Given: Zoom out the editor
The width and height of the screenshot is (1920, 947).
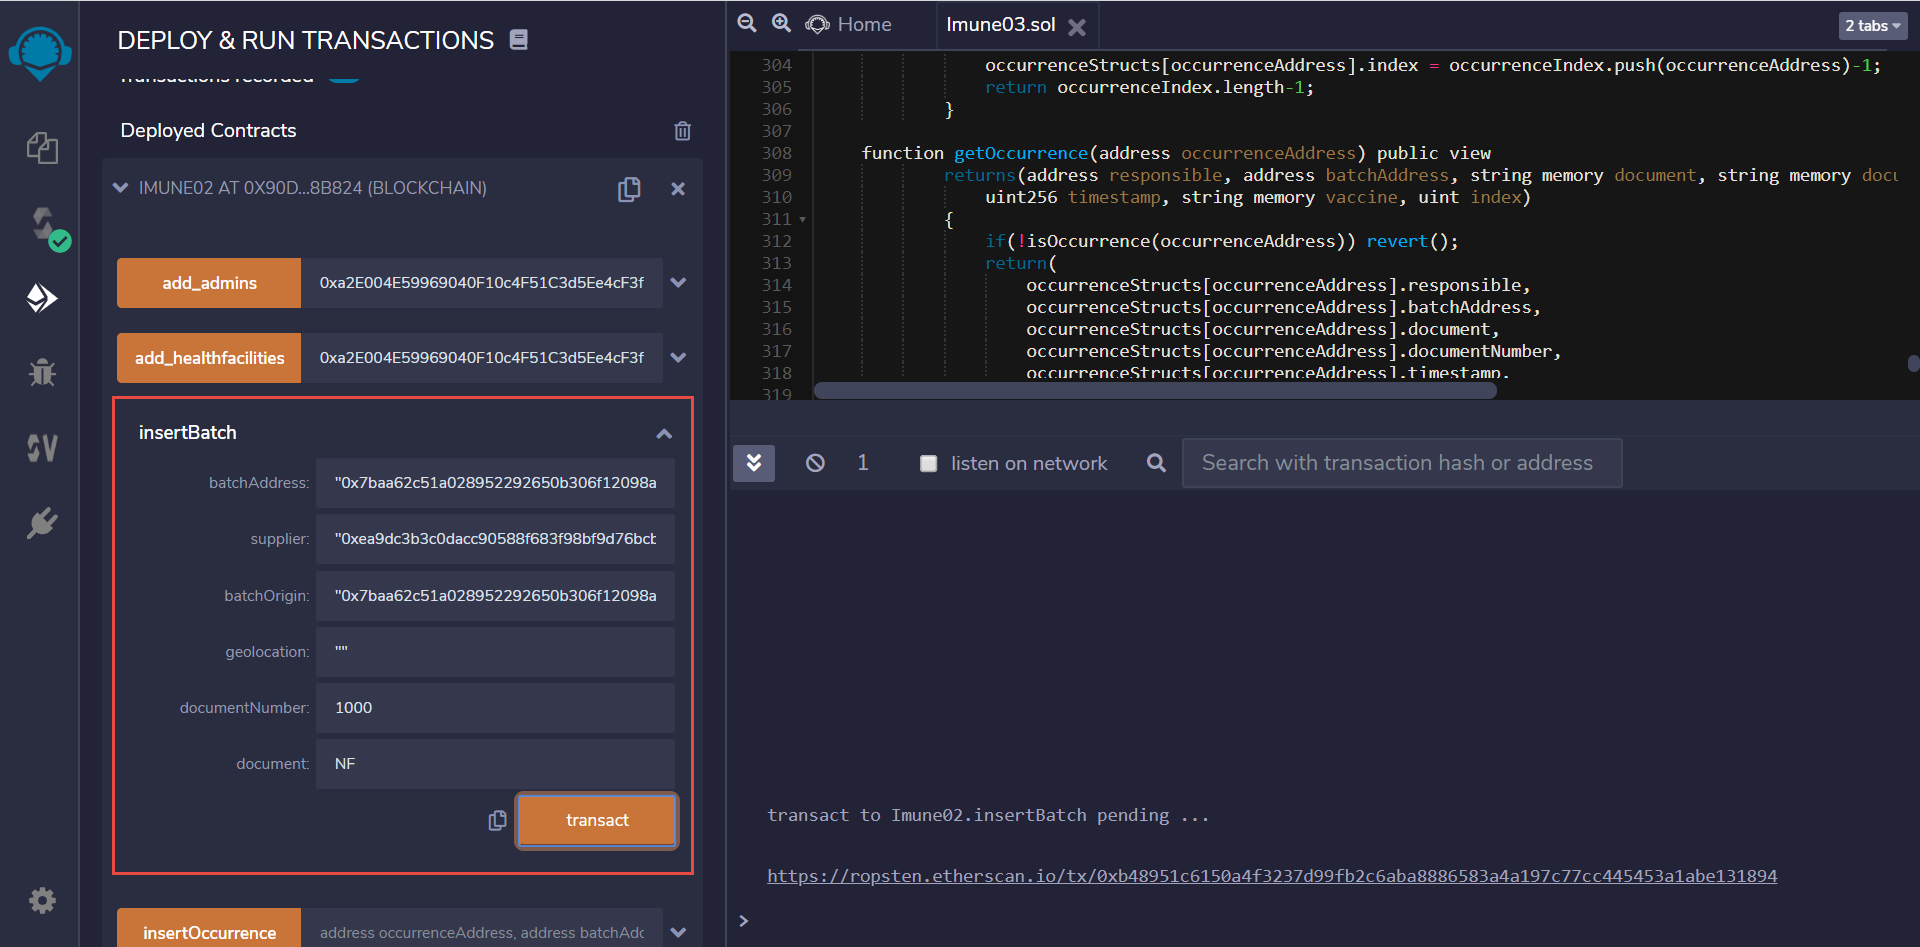Looking at the screenshot, I should [x=747, y=23].
